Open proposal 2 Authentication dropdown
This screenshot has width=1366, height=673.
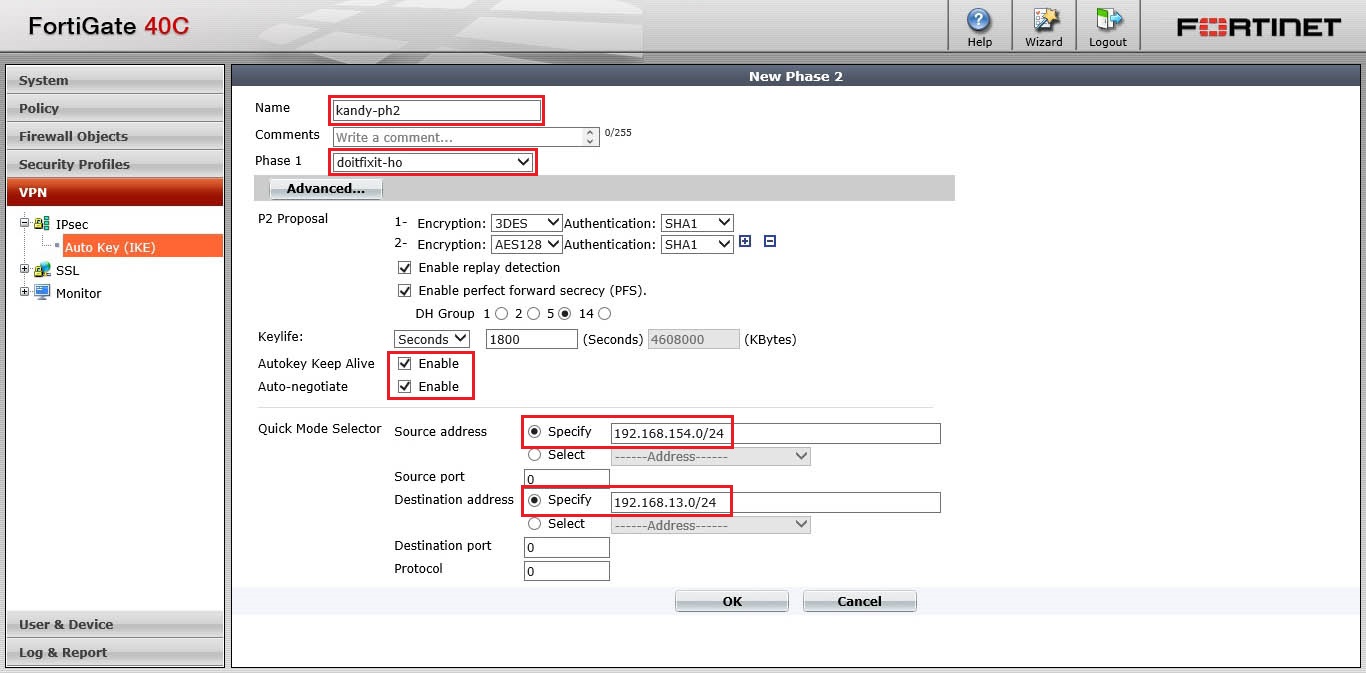click(x=697, y=244)
